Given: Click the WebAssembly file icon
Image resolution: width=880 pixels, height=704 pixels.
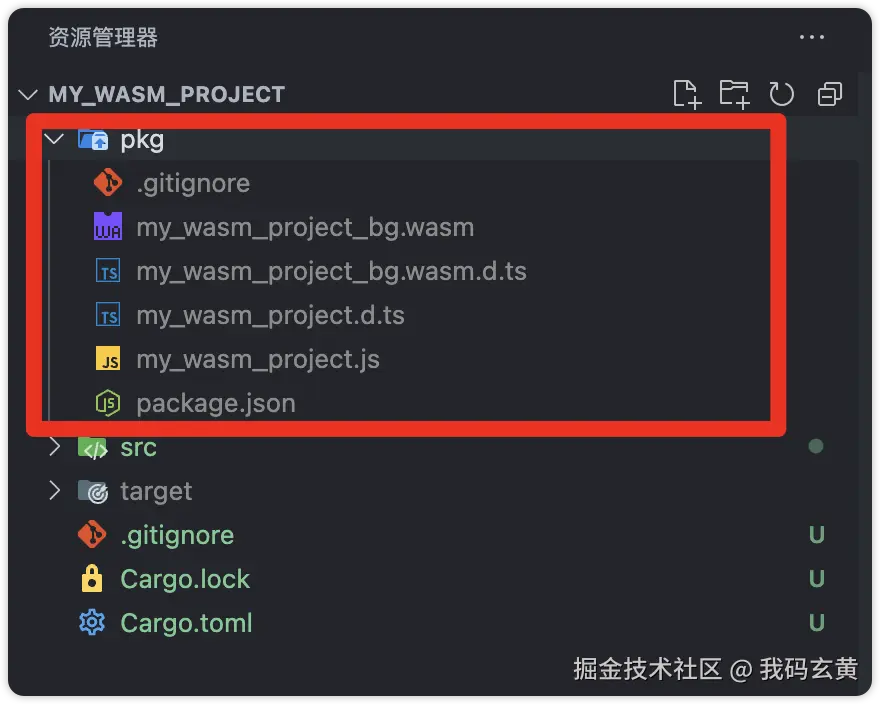Looking at the screenshot, I should pyautogui.click(x=107, y=227).
